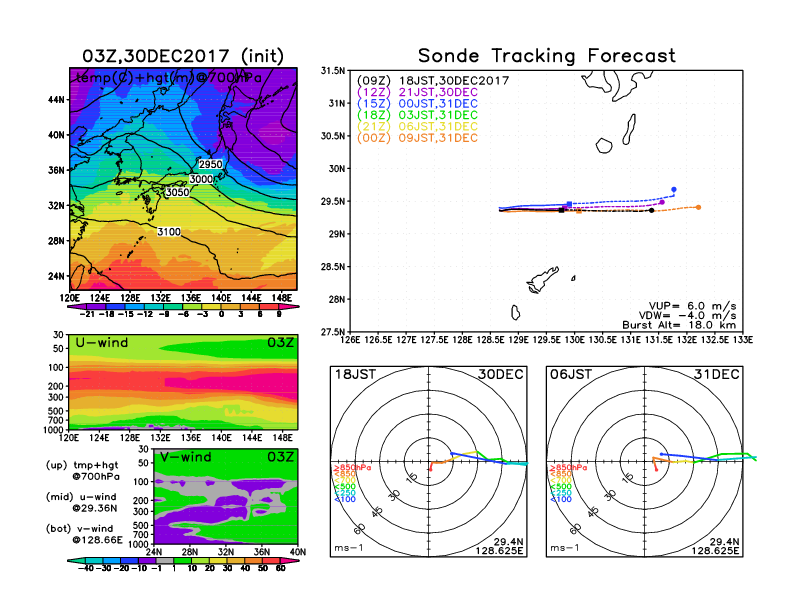Click the 60 ring label in the 18JST hodograph
The image size is (792, 612).
click(360, 529)
